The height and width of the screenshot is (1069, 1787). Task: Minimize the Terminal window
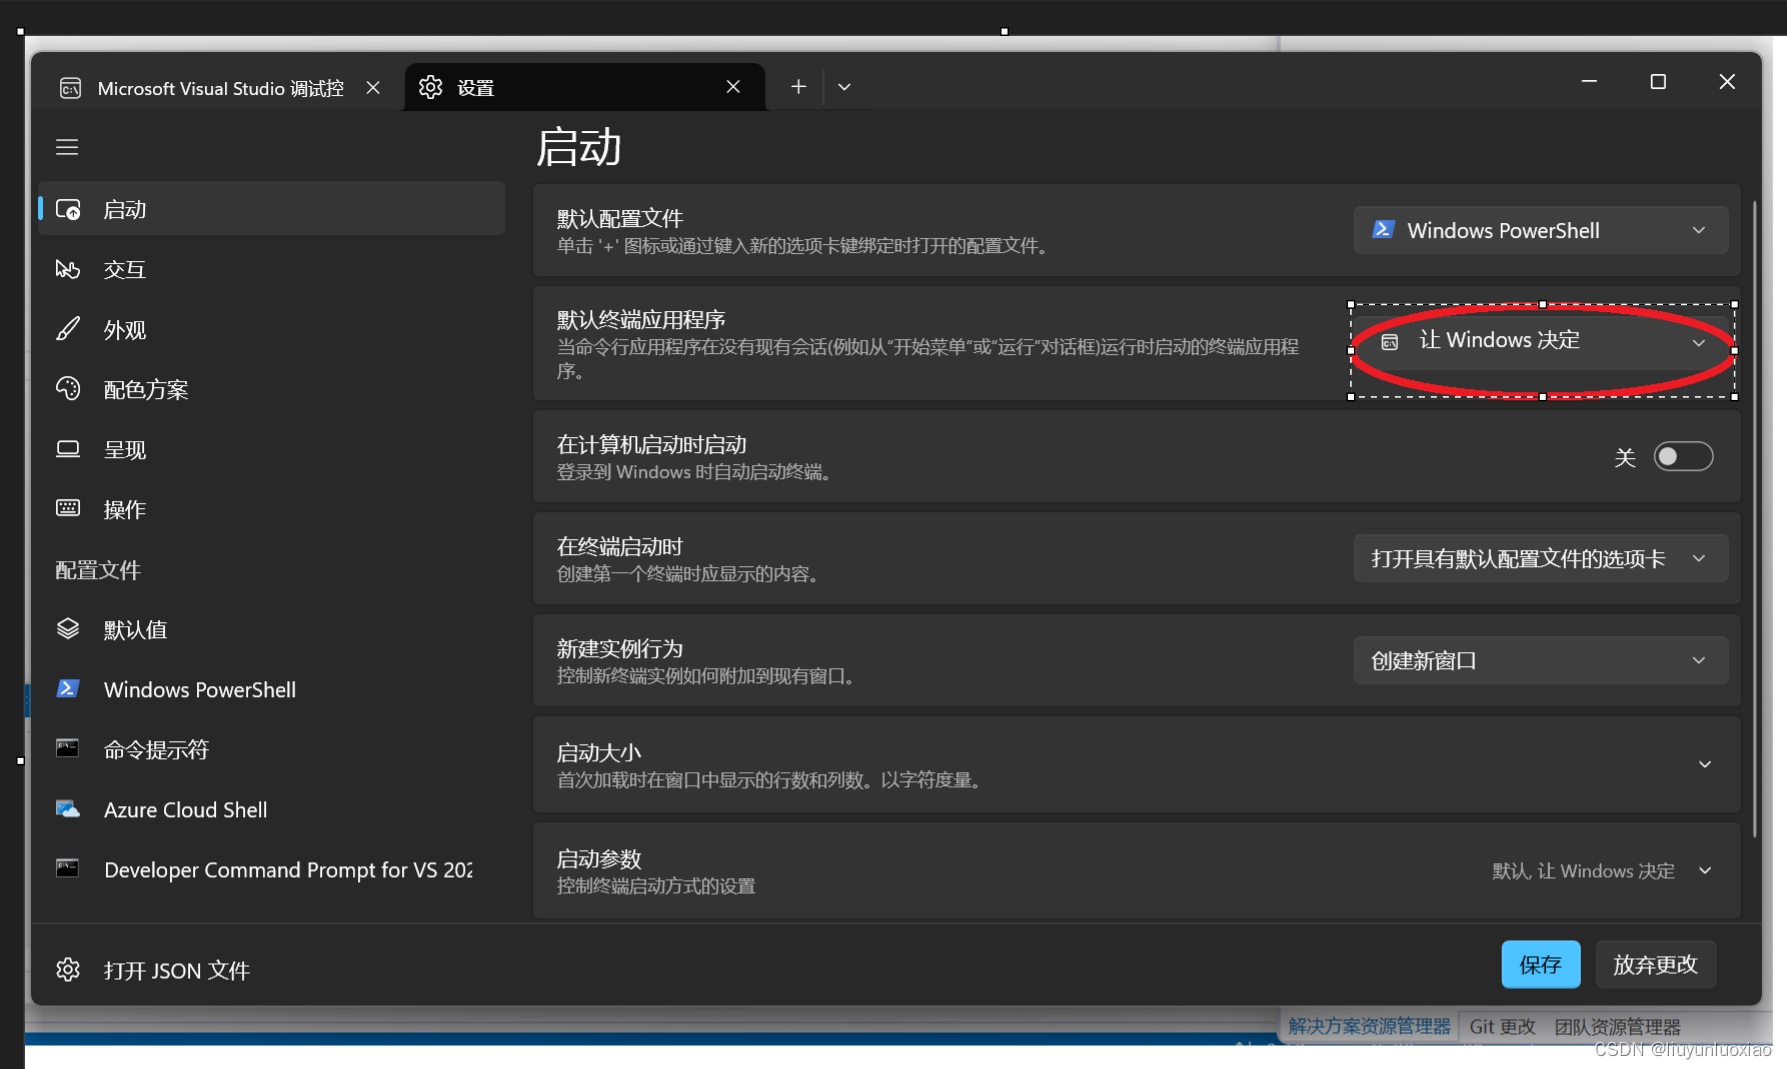tap(1588, 81)
